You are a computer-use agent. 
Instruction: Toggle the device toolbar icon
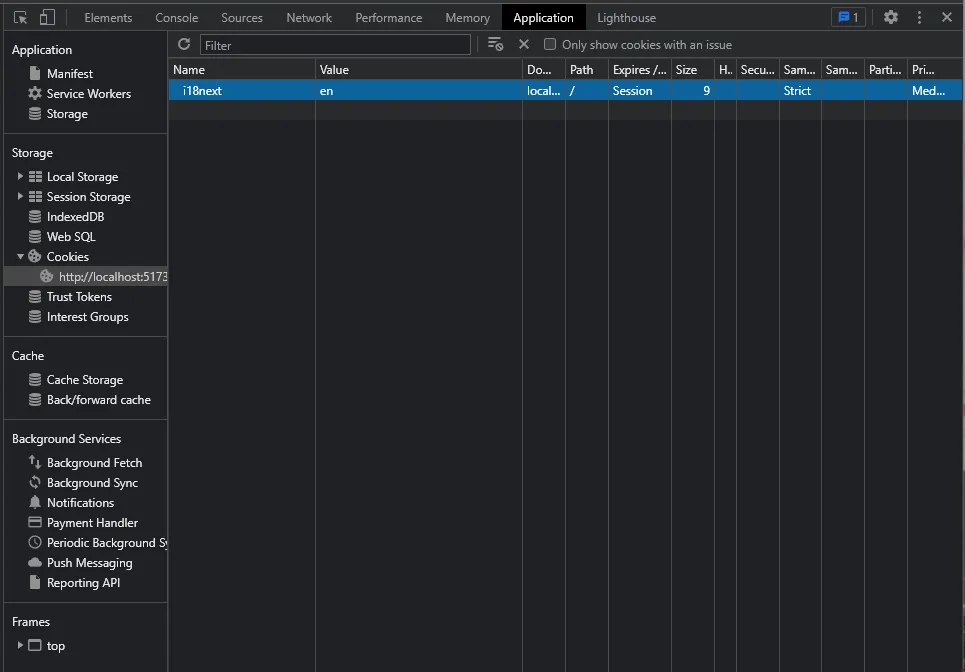click(x=47, y=18)
